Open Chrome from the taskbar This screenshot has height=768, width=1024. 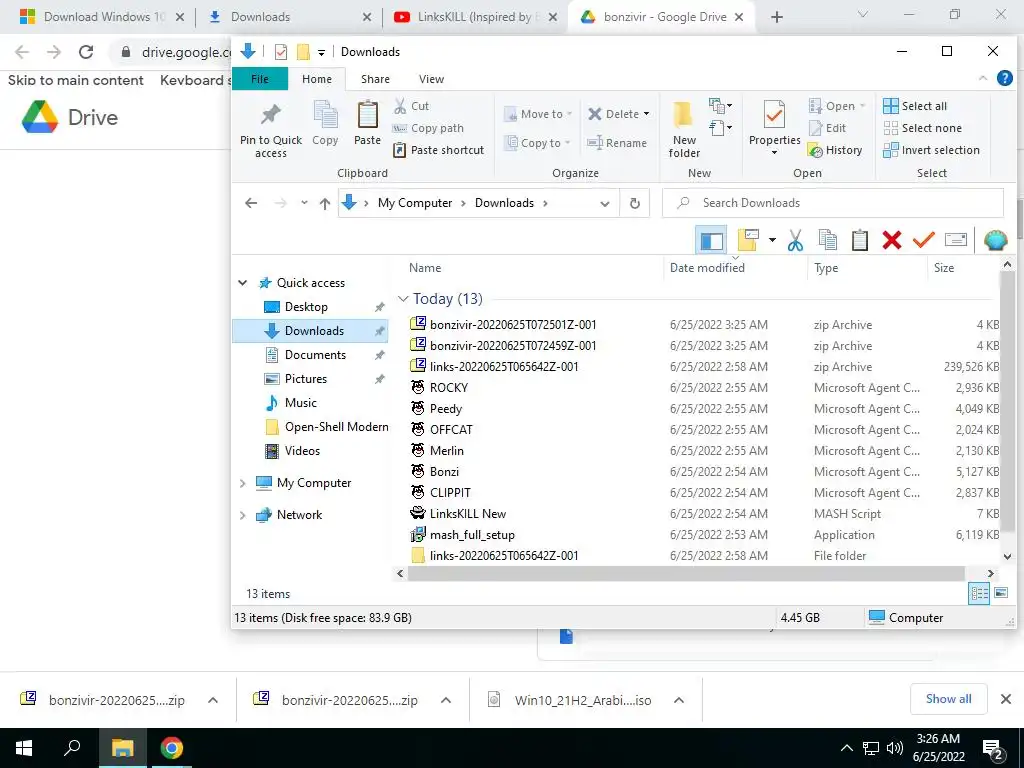click(171, 748)
